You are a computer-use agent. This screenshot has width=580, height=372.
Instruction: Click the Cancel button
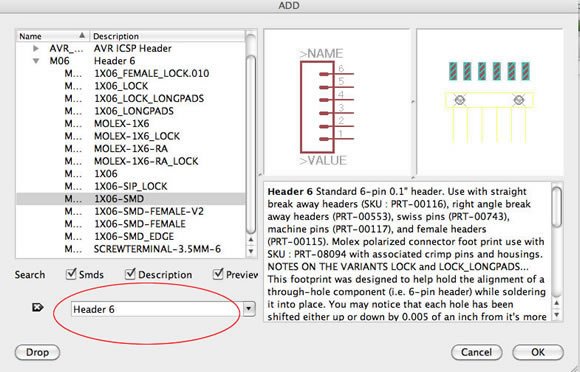(476, 352)
